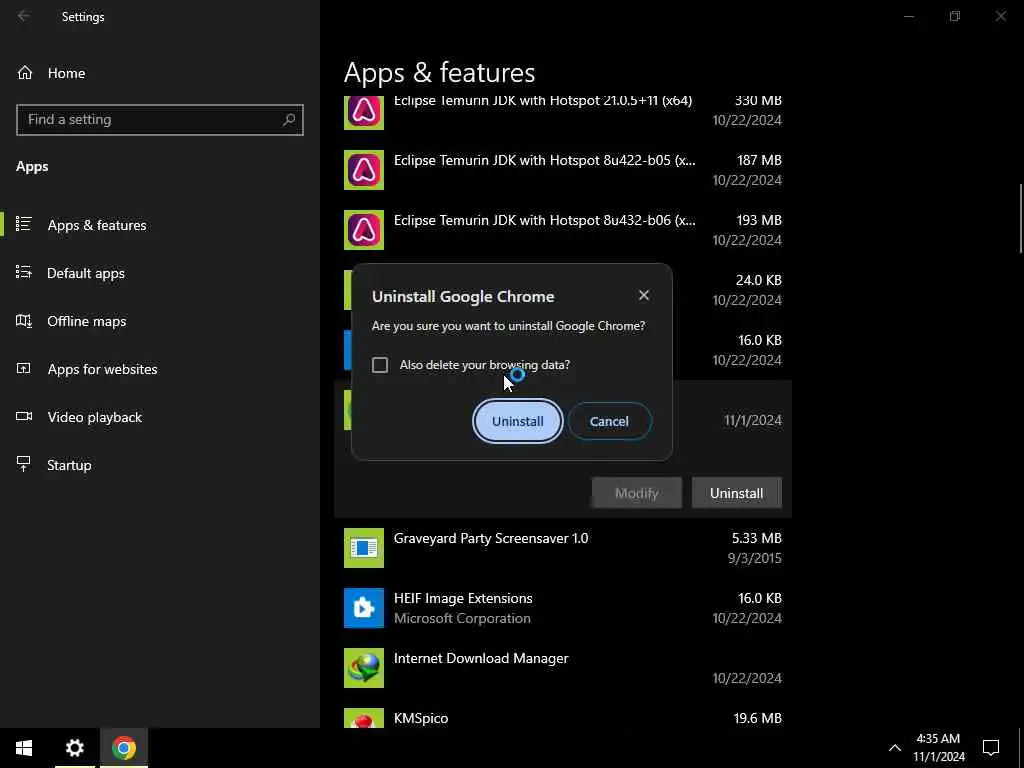Click the '5.33 MB' size value
1024x768 pixels.
tap(756, 538)
